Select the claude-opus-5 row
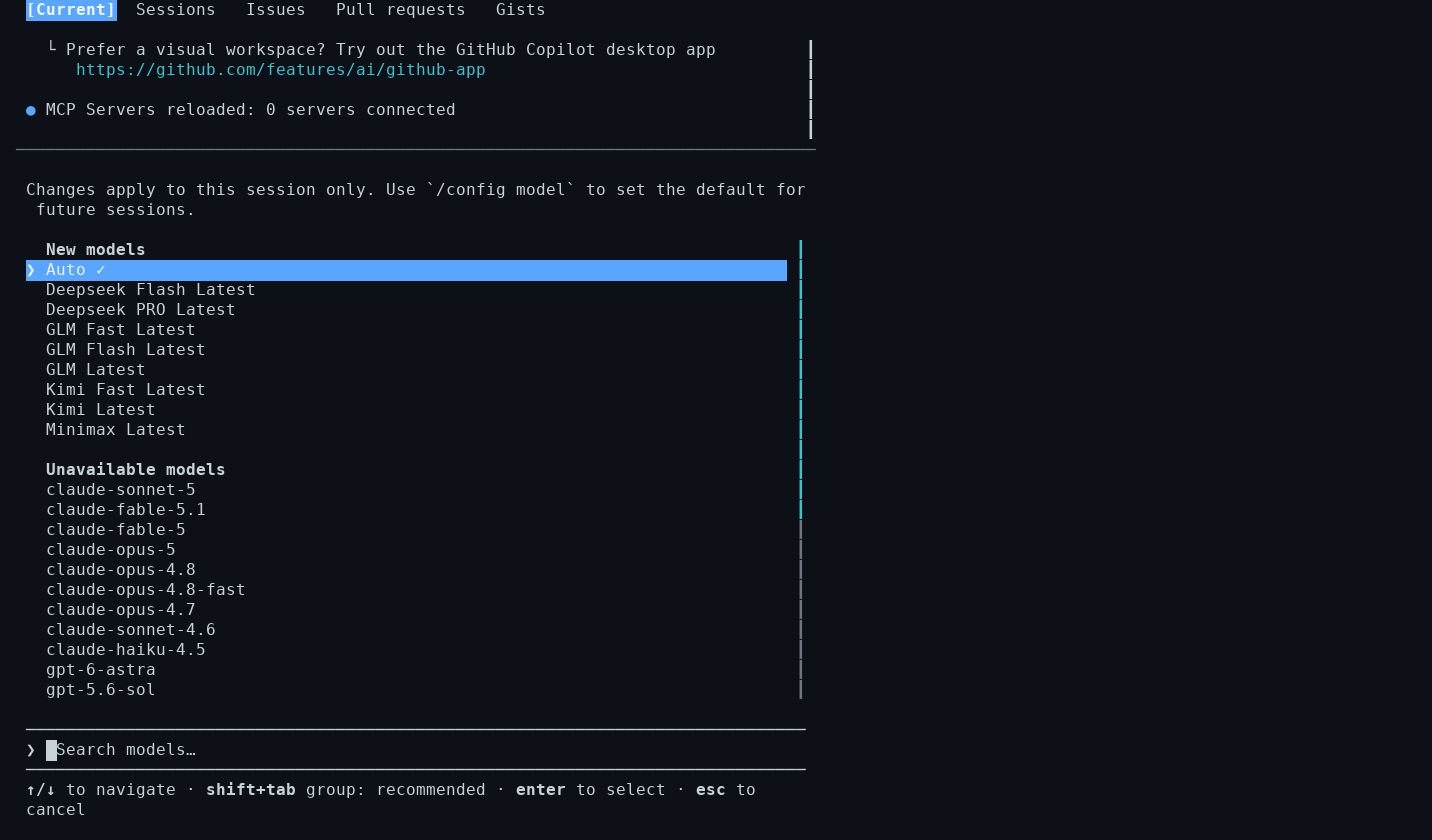The height and width of the screenshot is (840, 1432). point(111,550)
